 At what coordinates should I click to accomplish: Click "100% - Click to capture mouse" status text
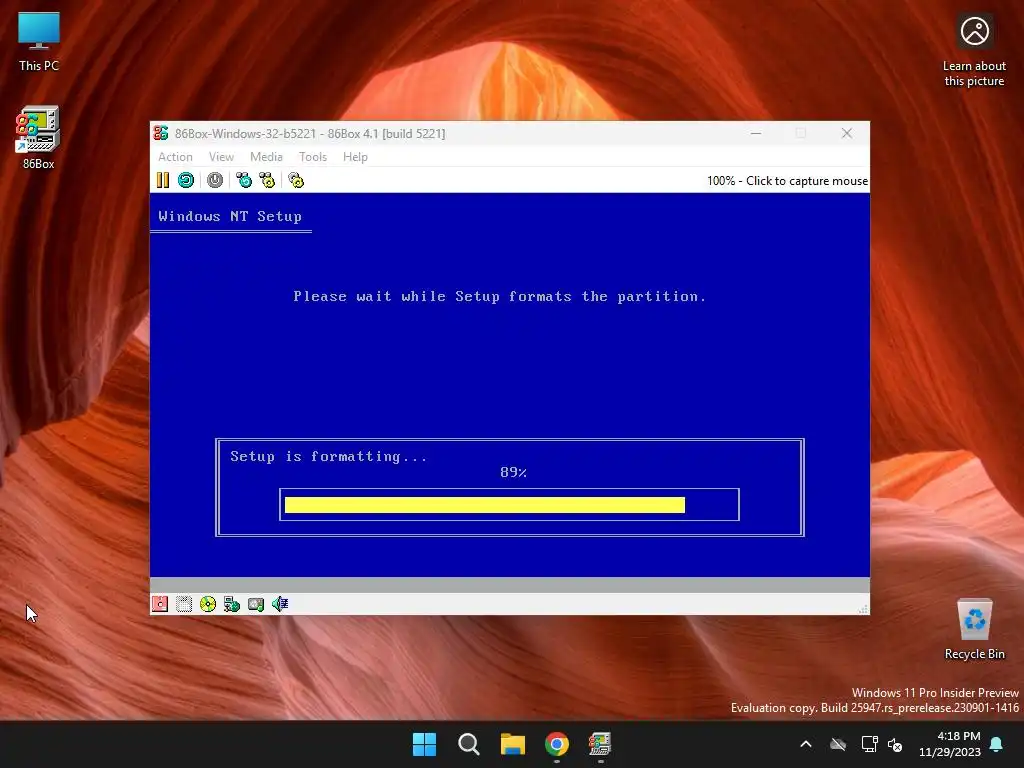(x=788, y=181)
